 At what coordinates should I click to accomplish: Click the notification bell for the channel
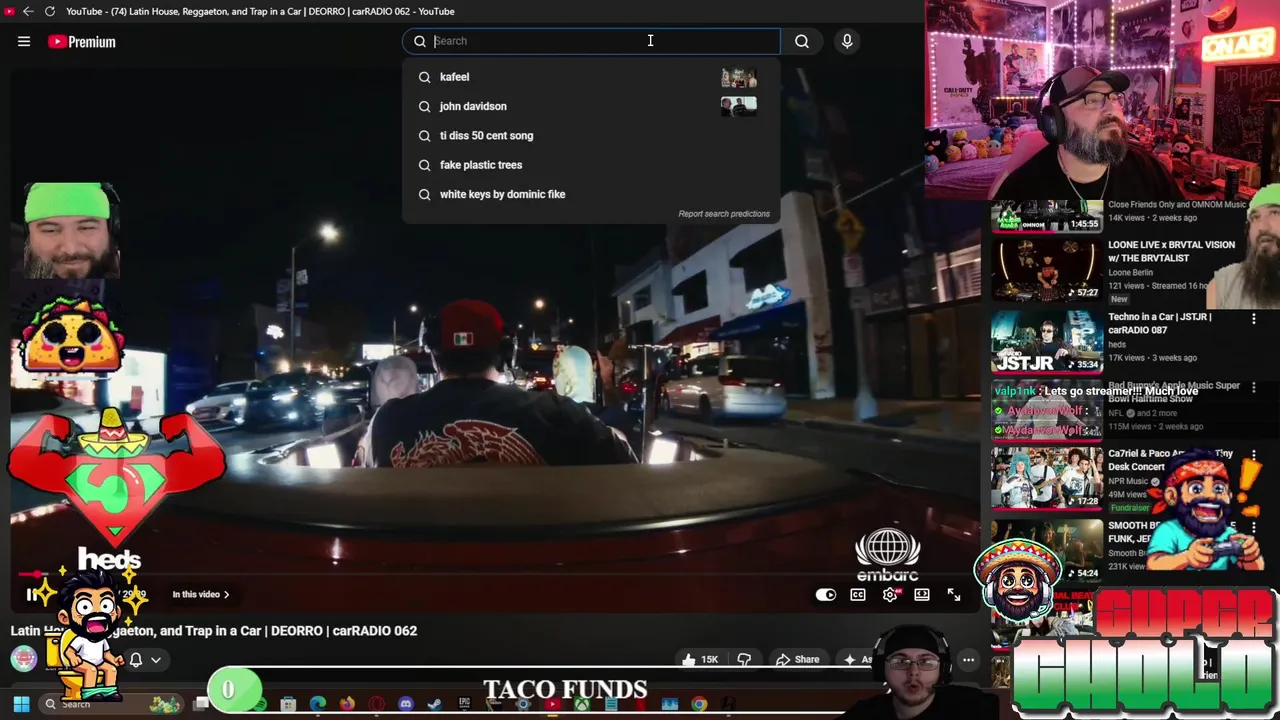pyautogui.click(x=136, y=660)
